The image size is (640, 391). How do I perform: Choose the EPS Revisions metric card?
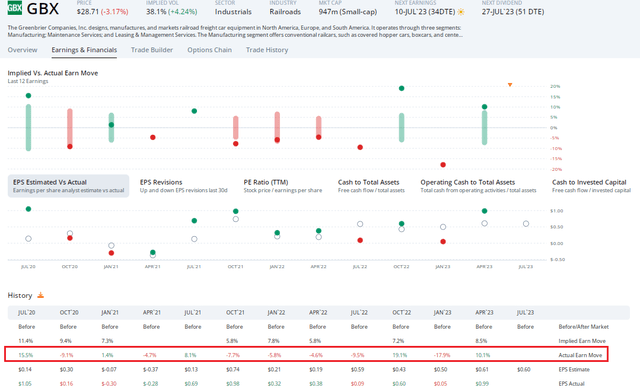tap(184, 186)
